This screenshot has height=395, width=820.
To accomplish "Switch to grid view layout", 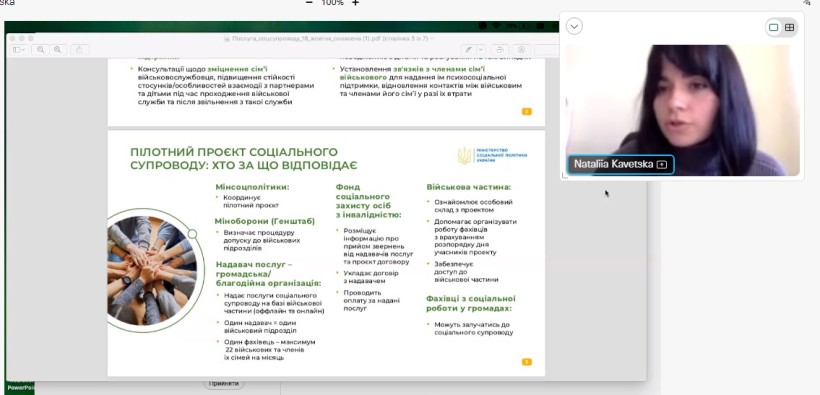I will 790,27.
